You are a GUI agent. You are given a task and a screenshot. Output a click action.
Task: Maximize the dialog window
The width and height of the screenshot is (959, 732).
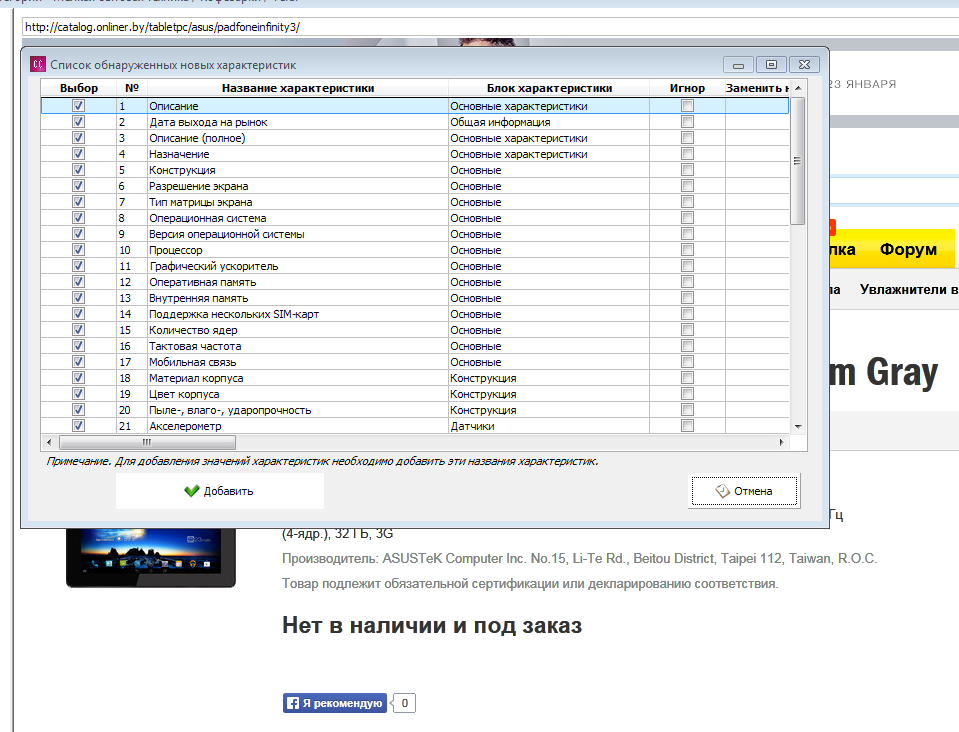point(771,64)
